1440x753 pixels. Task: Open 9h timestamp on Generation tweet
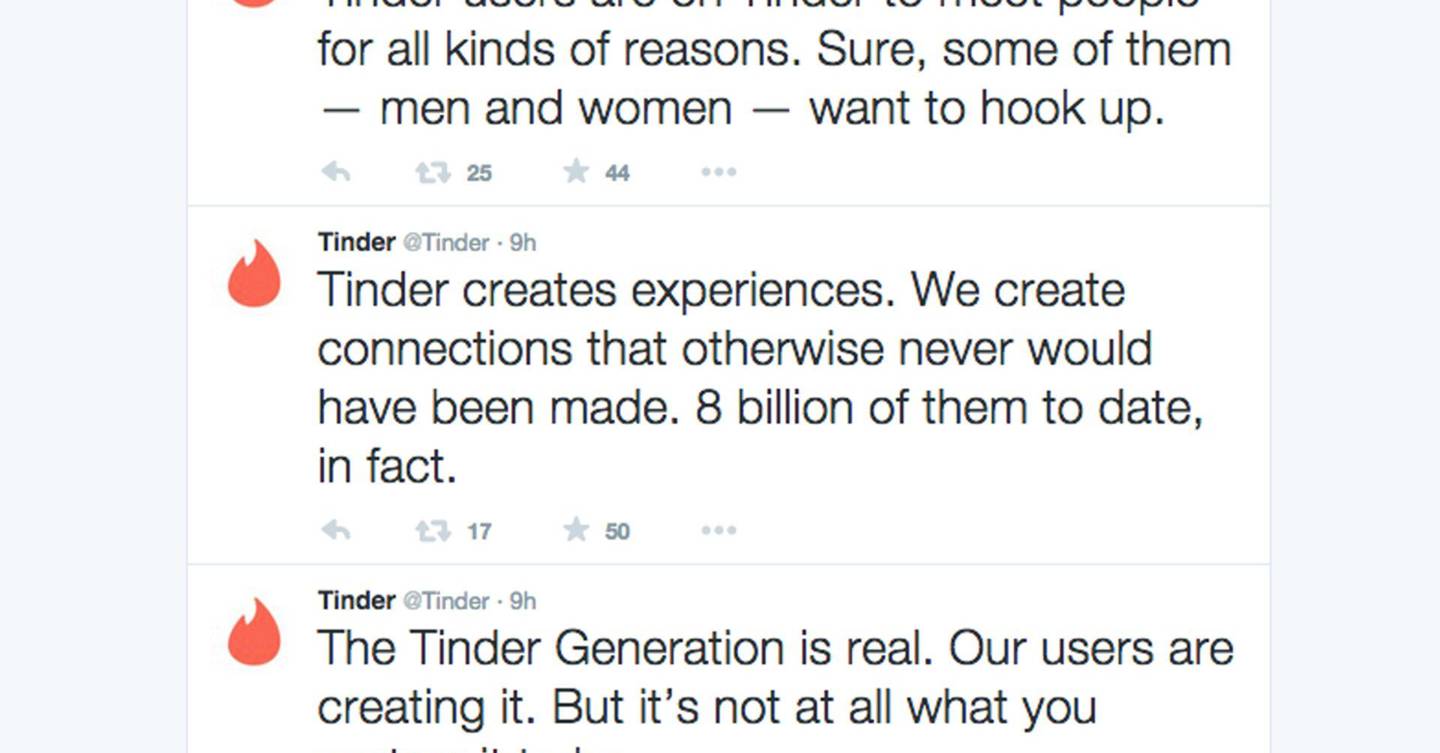pyautogui.click(x=523, y=601)
